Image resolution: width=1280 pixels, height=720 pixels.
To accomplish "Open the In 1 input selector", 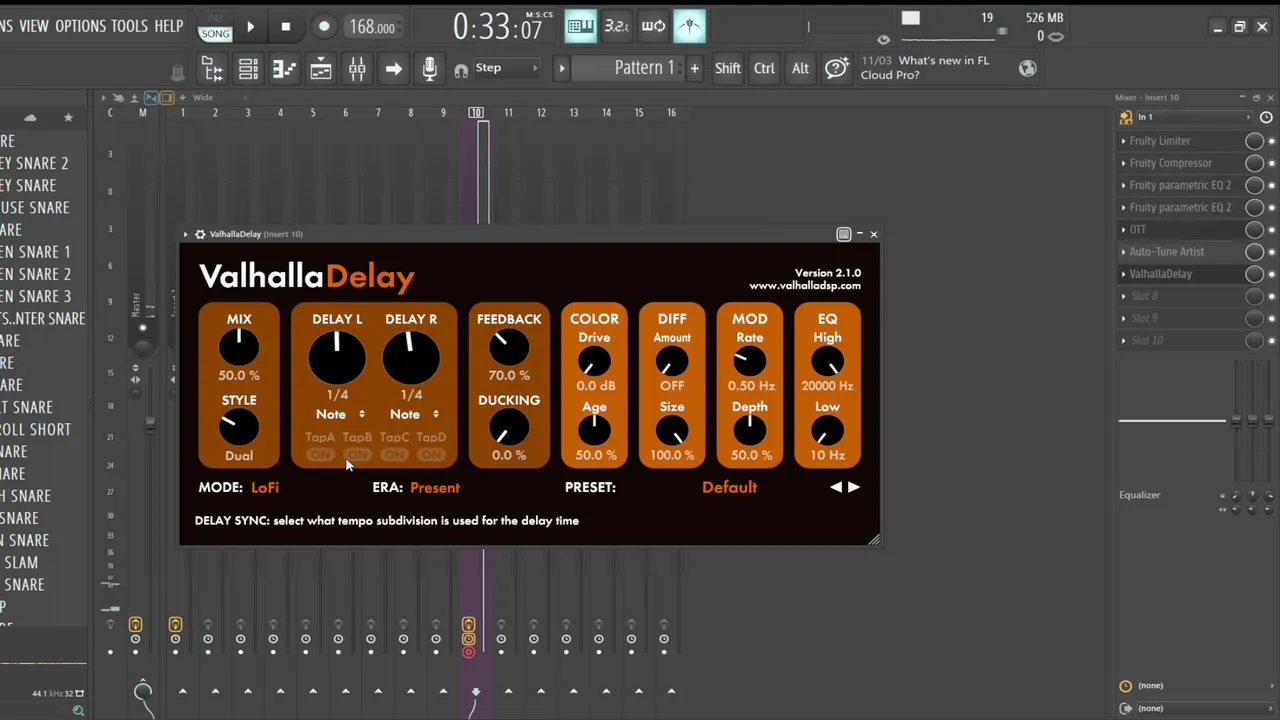I will pos(1195,117).
